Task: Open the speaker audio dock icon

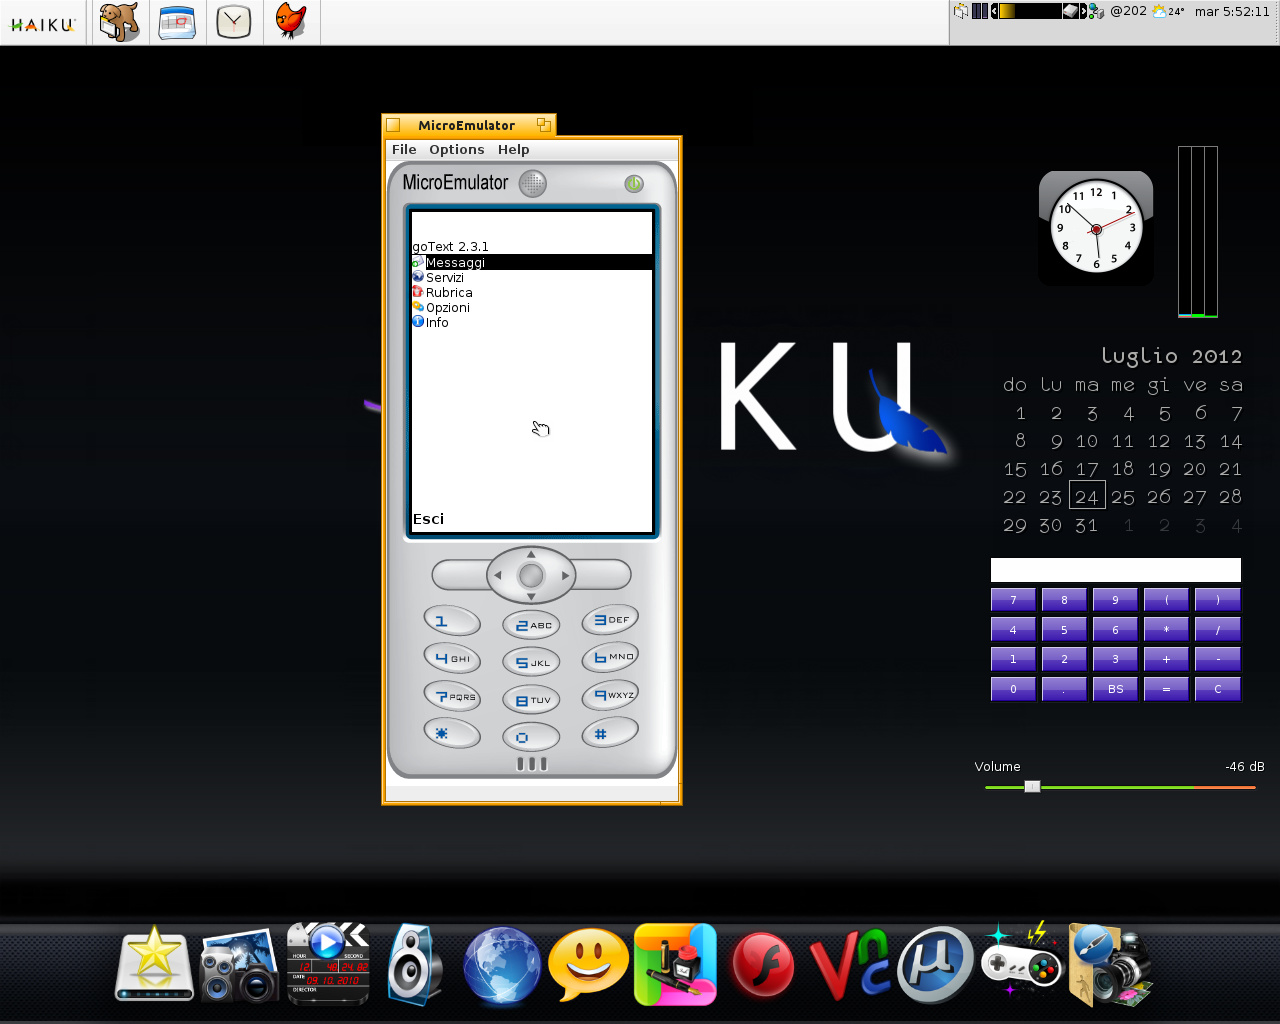Action: [x=414, y=964]
